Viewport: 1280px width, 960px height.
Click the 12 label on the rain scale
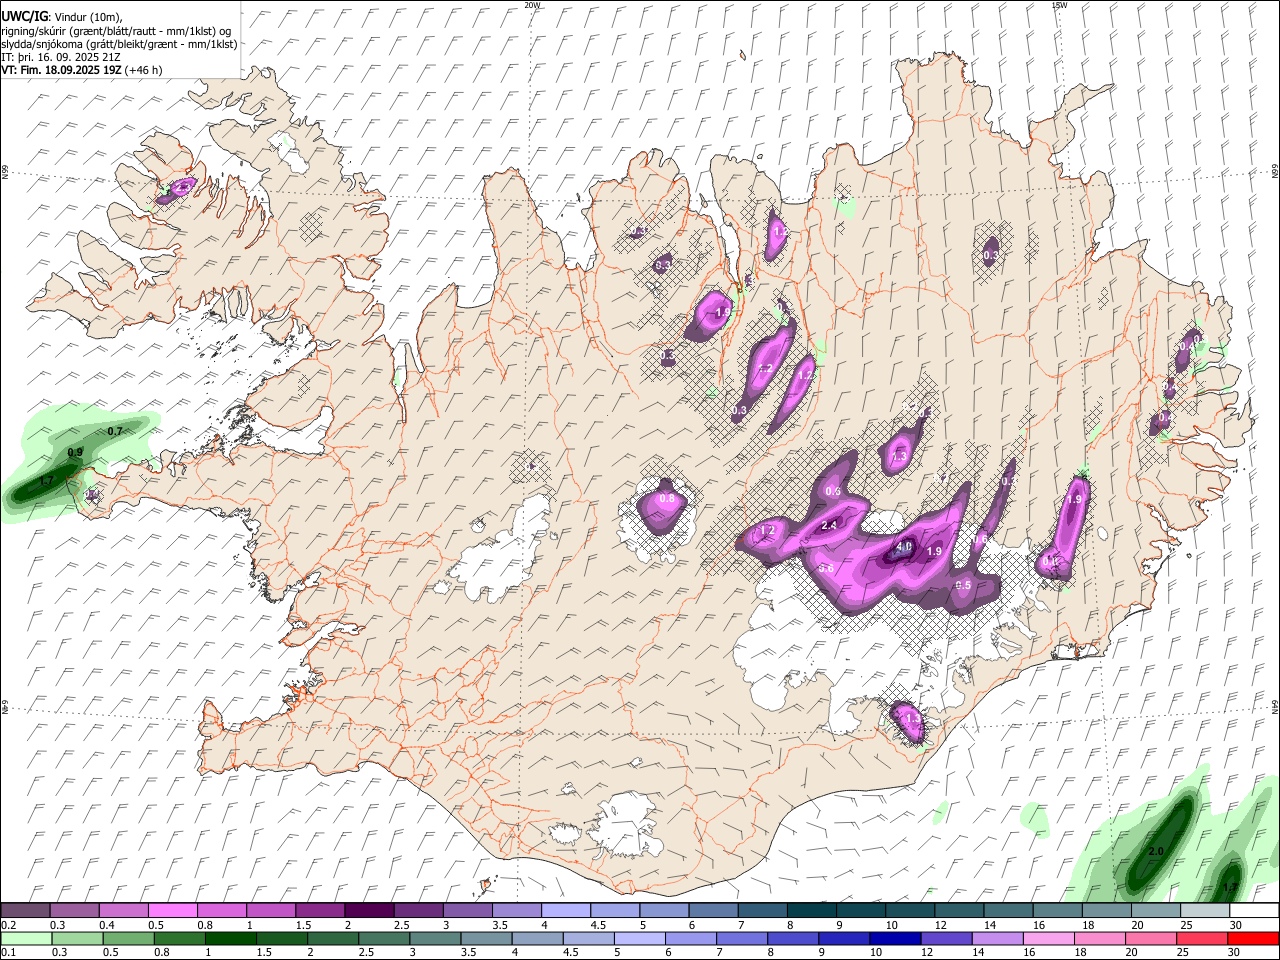(926, 952)
